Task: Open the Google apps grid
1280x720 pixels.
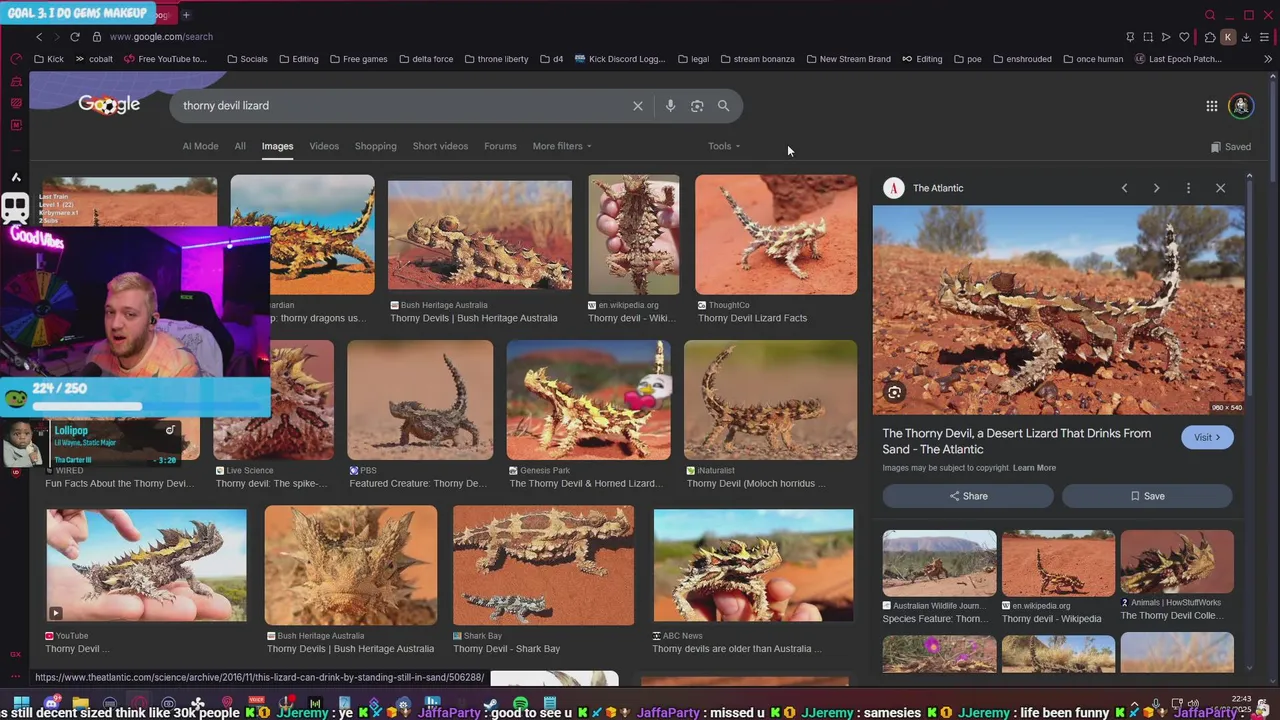Action: pos(1211,106)
